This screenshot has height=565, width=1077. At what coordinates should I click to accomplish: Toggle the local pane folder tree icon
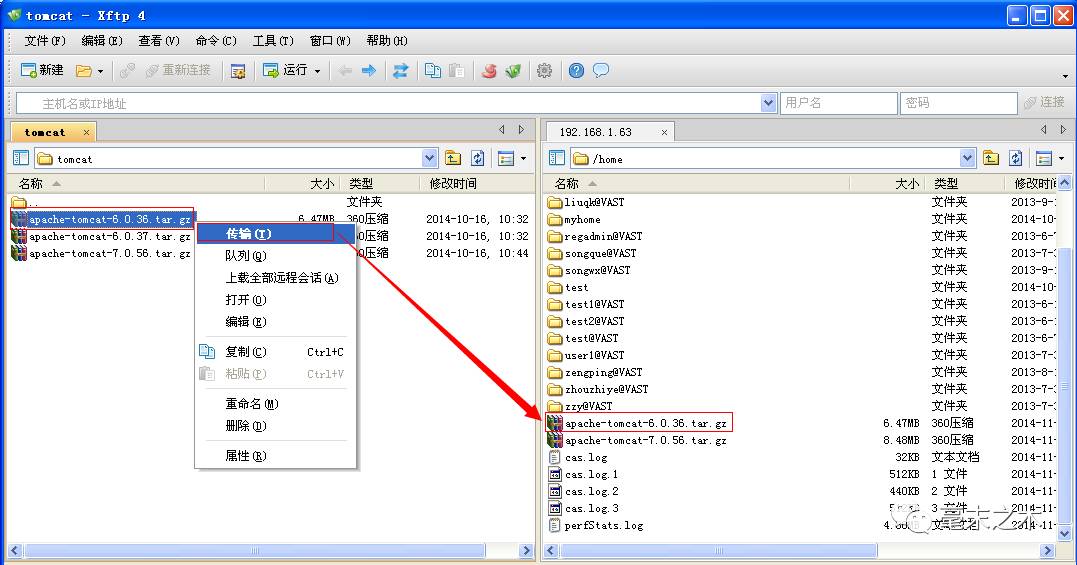(21, 159)
